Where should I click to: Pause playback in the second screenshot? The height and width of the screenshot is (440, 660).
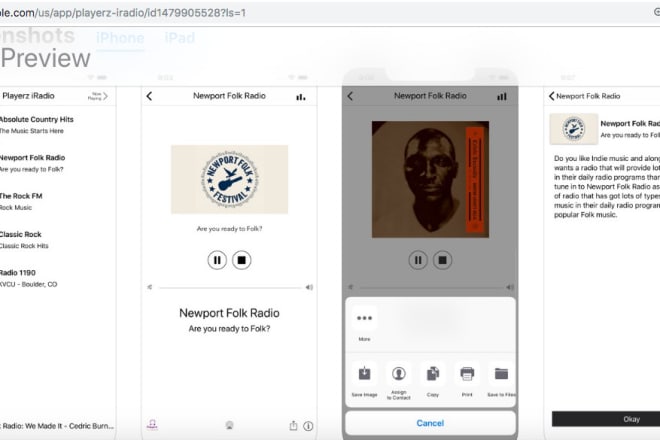pos(217,260)
